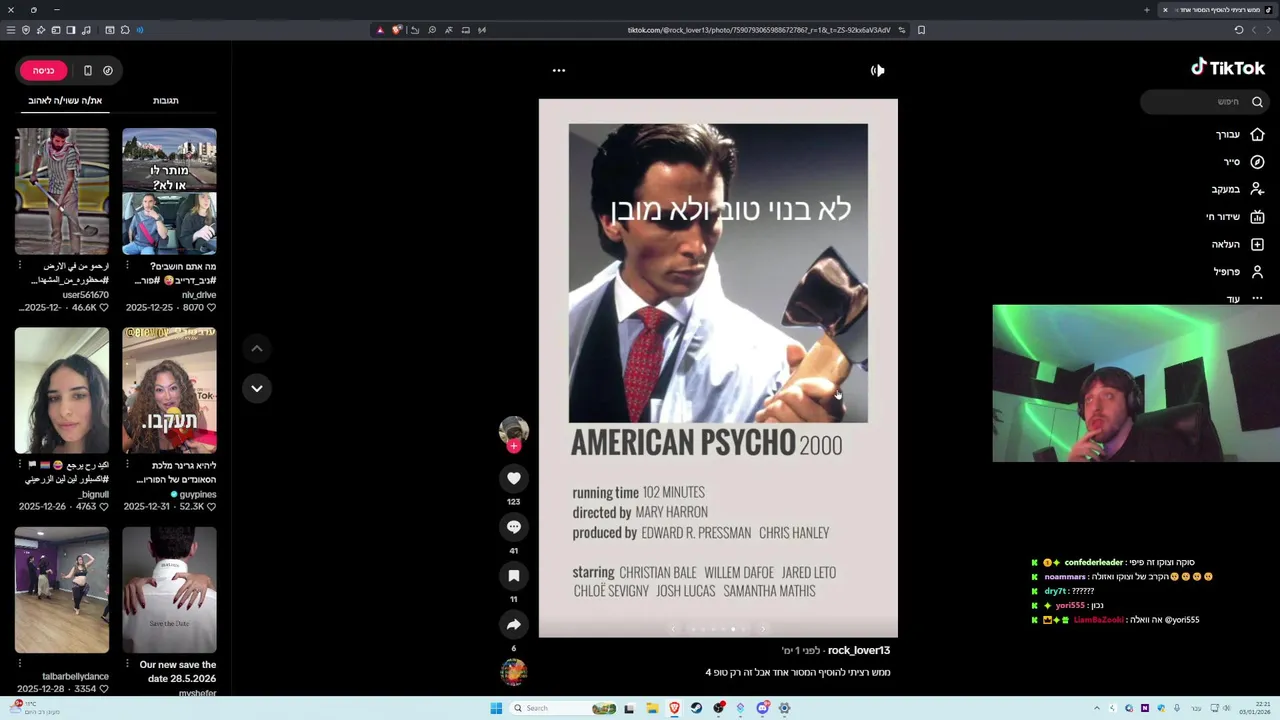Viewport: 1280px width, 720px height.
Task: Open rock_lover13 profile link
Action: [859, 650]
